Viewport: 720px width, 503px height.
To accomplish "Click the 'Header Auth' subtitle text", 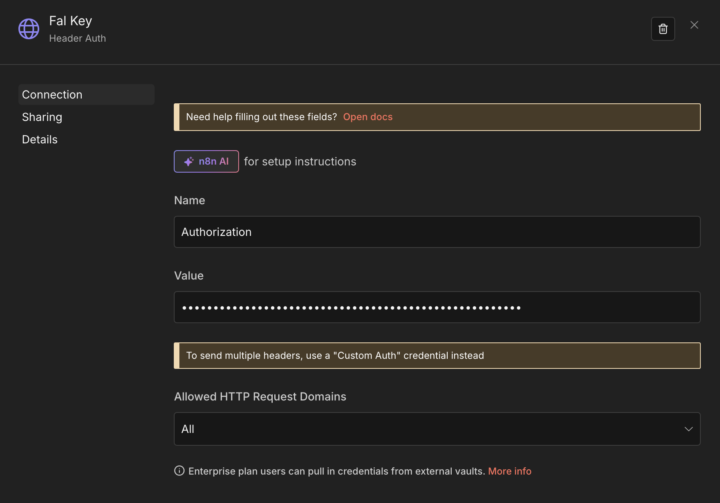I will pos(78,39).
